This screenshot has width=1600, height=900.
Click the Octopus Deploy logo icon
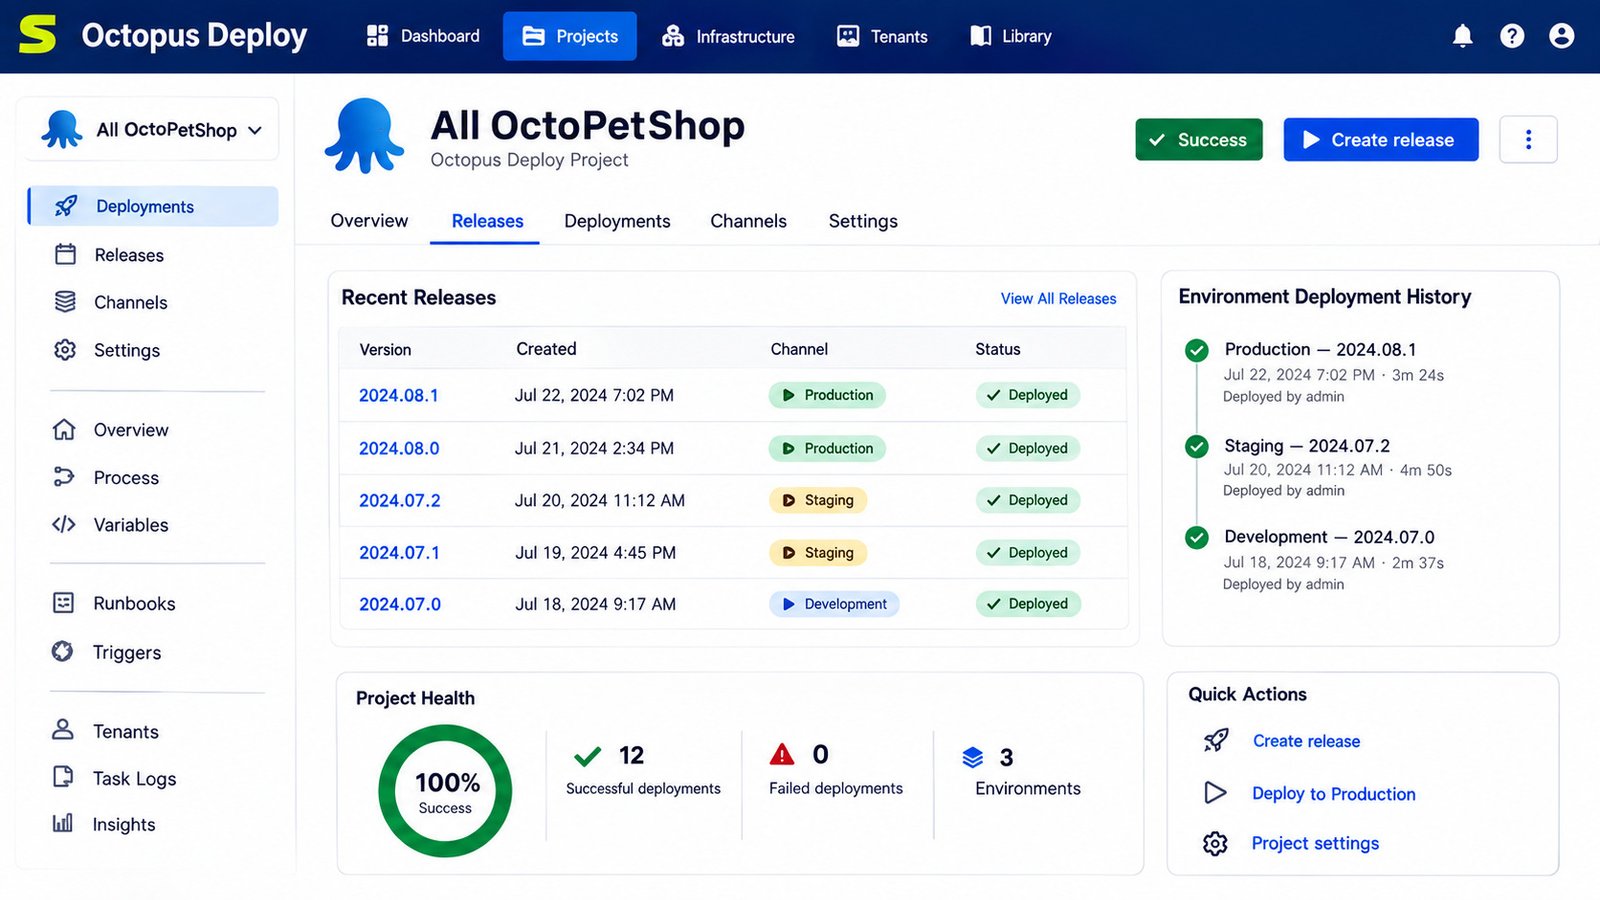point(37,35)
